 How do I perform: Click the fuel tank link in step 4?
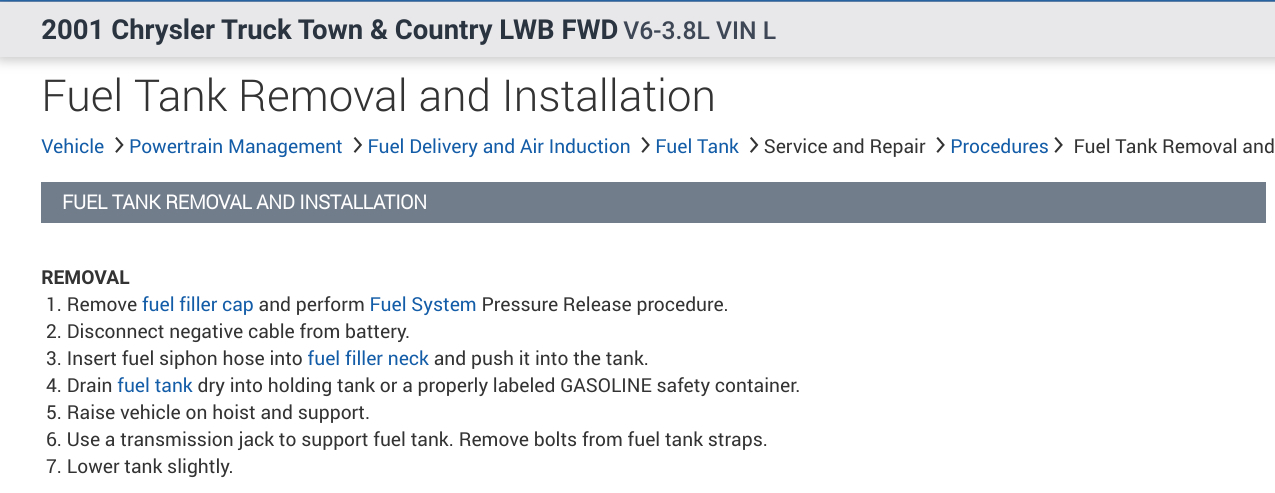pyautogui.click(x=154, y=385)
